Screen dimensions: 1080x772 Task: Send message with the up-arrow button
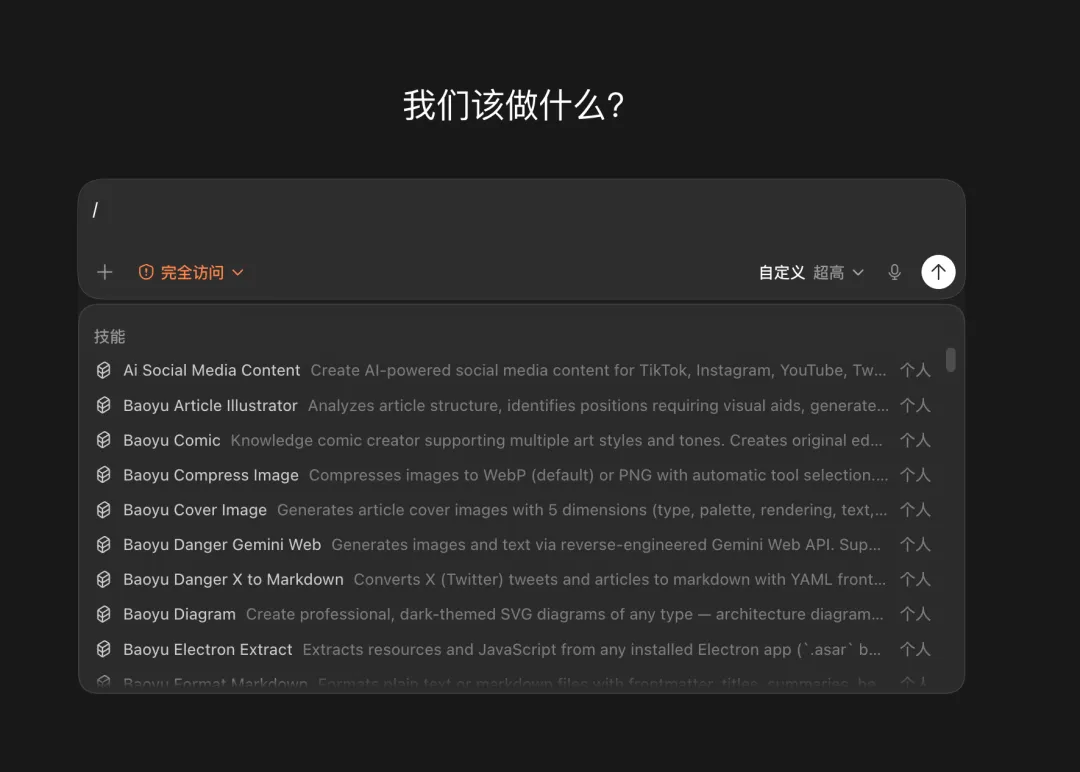coord(938,272)
